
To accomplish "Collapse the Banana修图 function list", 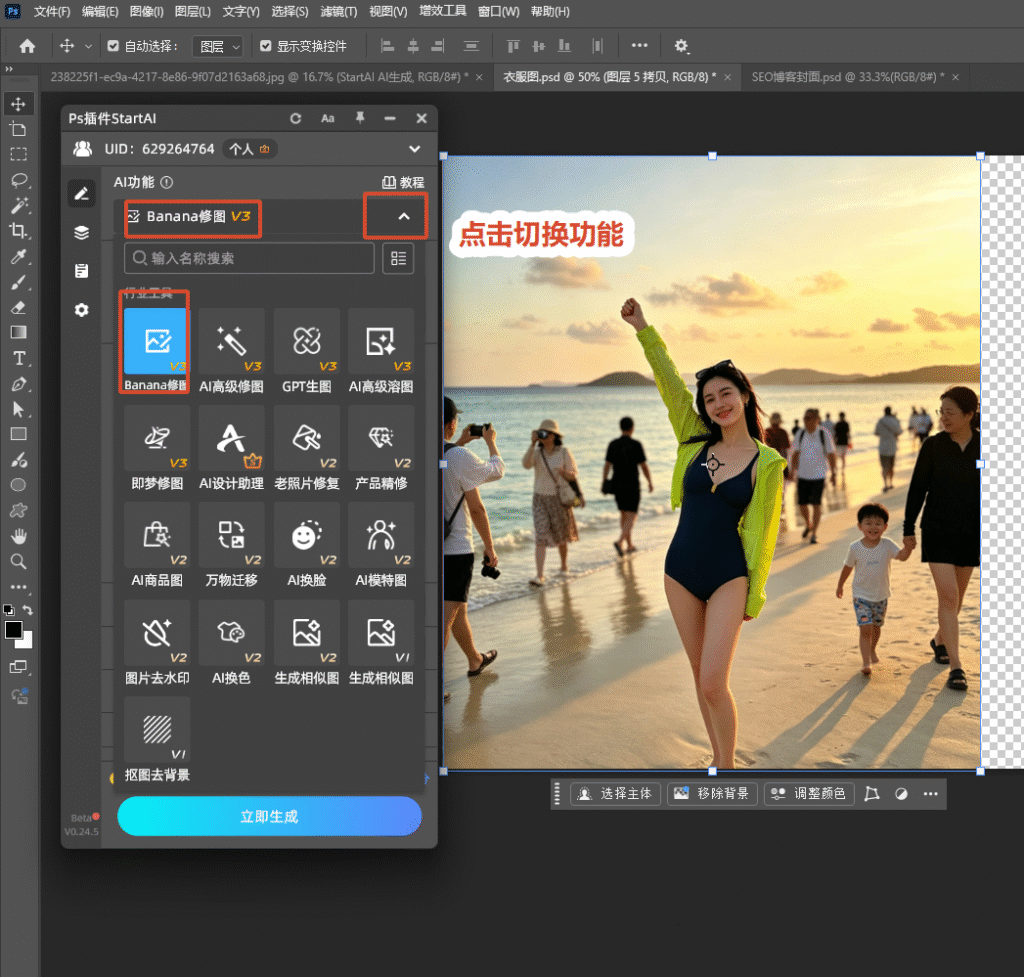I will pos(404,216).
